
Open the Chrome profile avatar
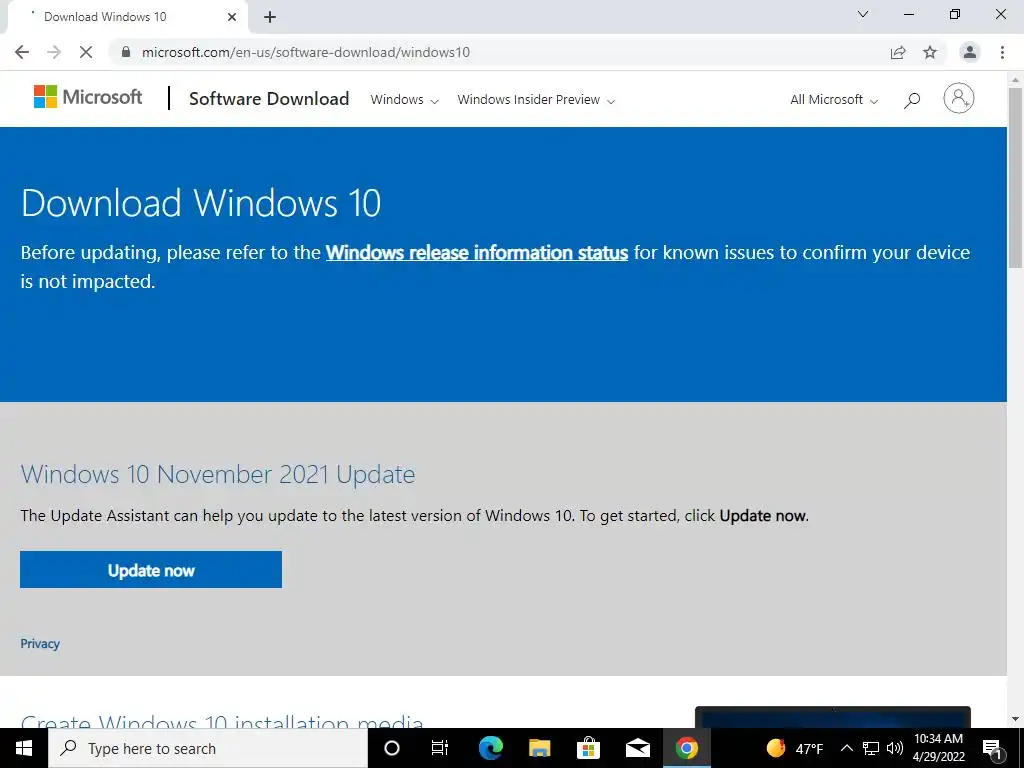970,52
